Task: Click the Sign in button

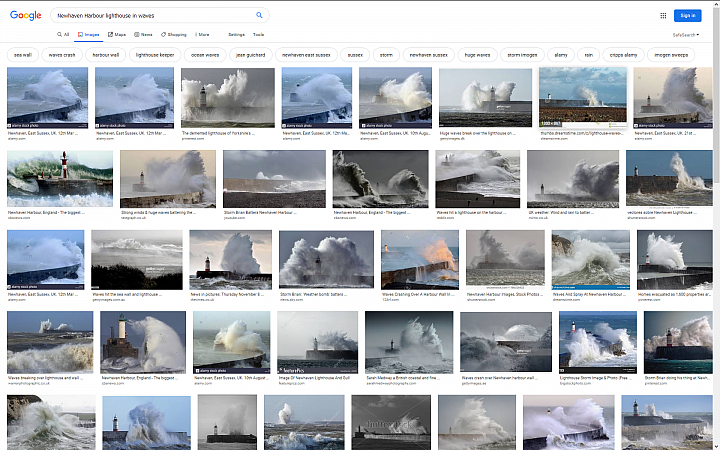Action: [687, 16]
